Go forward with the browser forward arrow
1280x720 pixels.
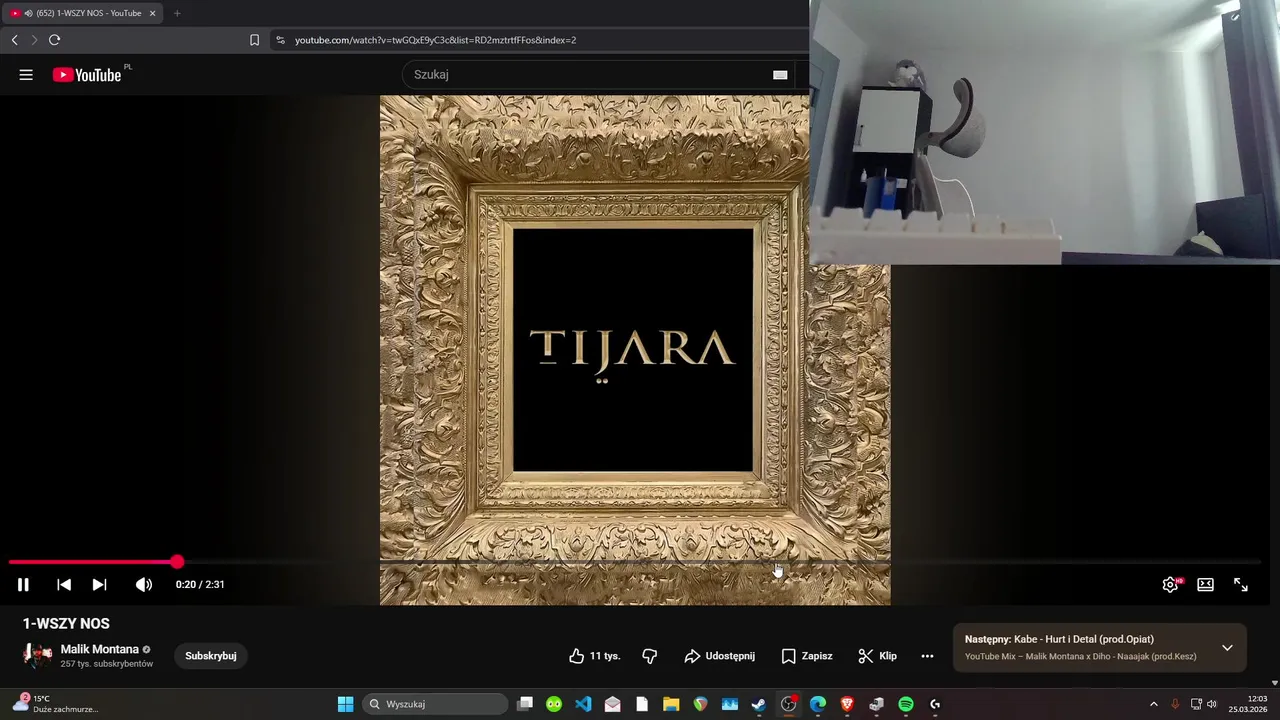pos(34,40)
